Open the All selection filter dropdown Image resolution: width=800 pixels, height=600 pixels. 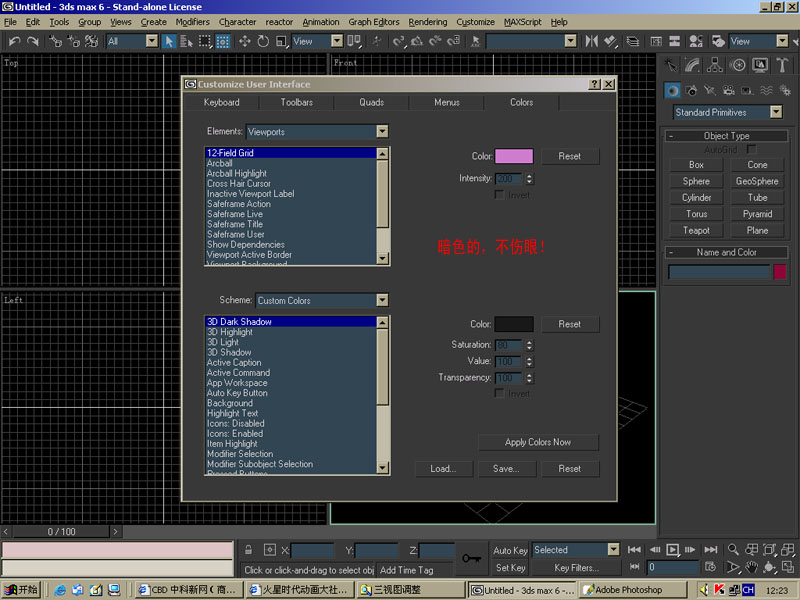tap(152, 41)
